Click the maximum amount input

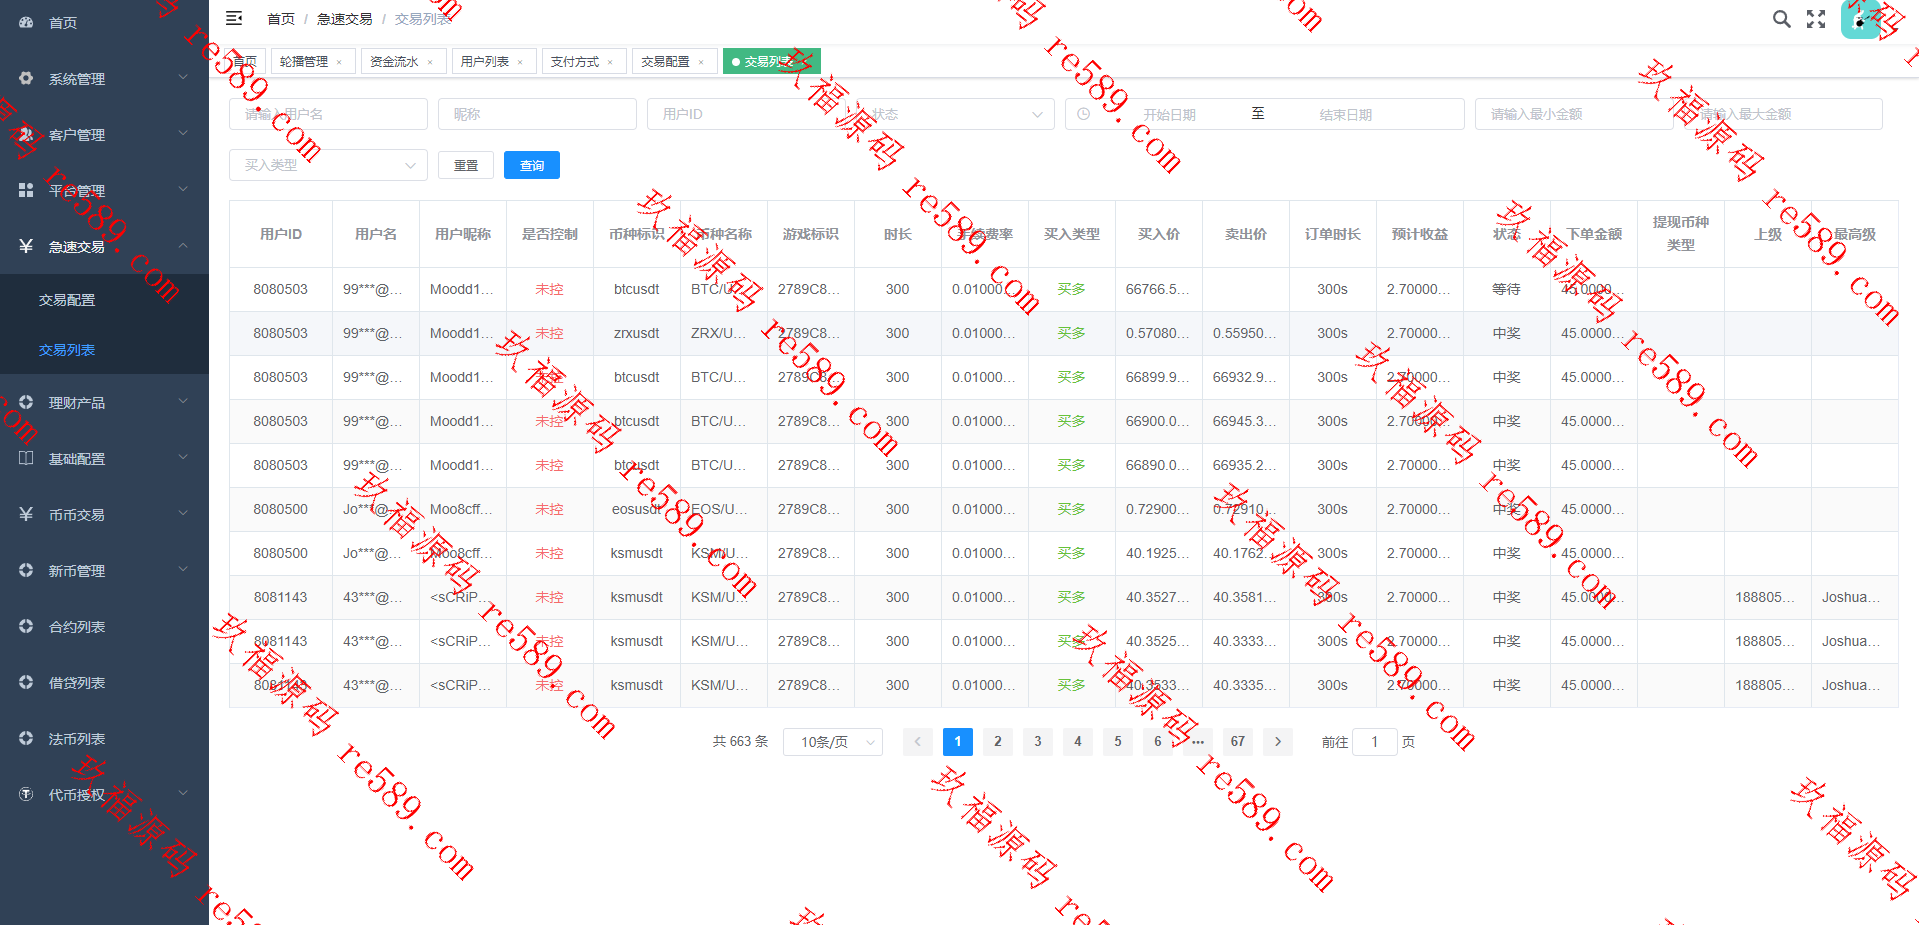point(1783,114)
